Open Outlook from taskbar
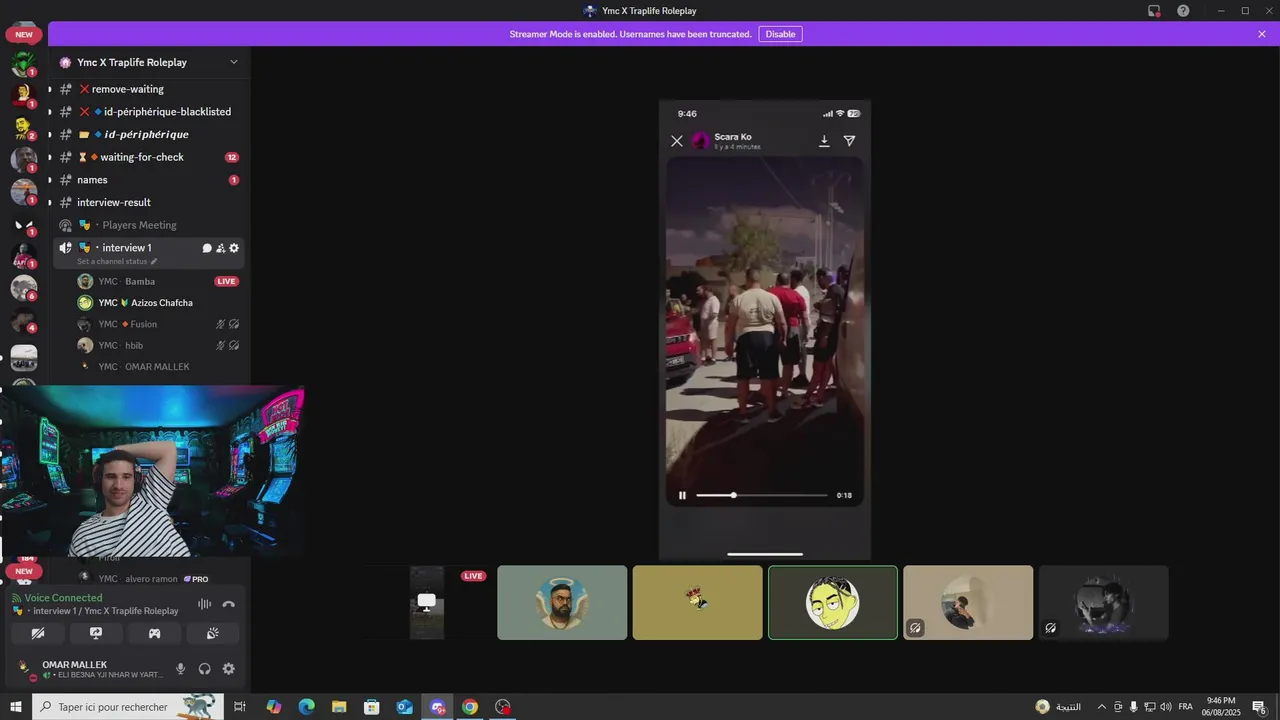The image size is (1280, 720). click(x=404, y=707)
